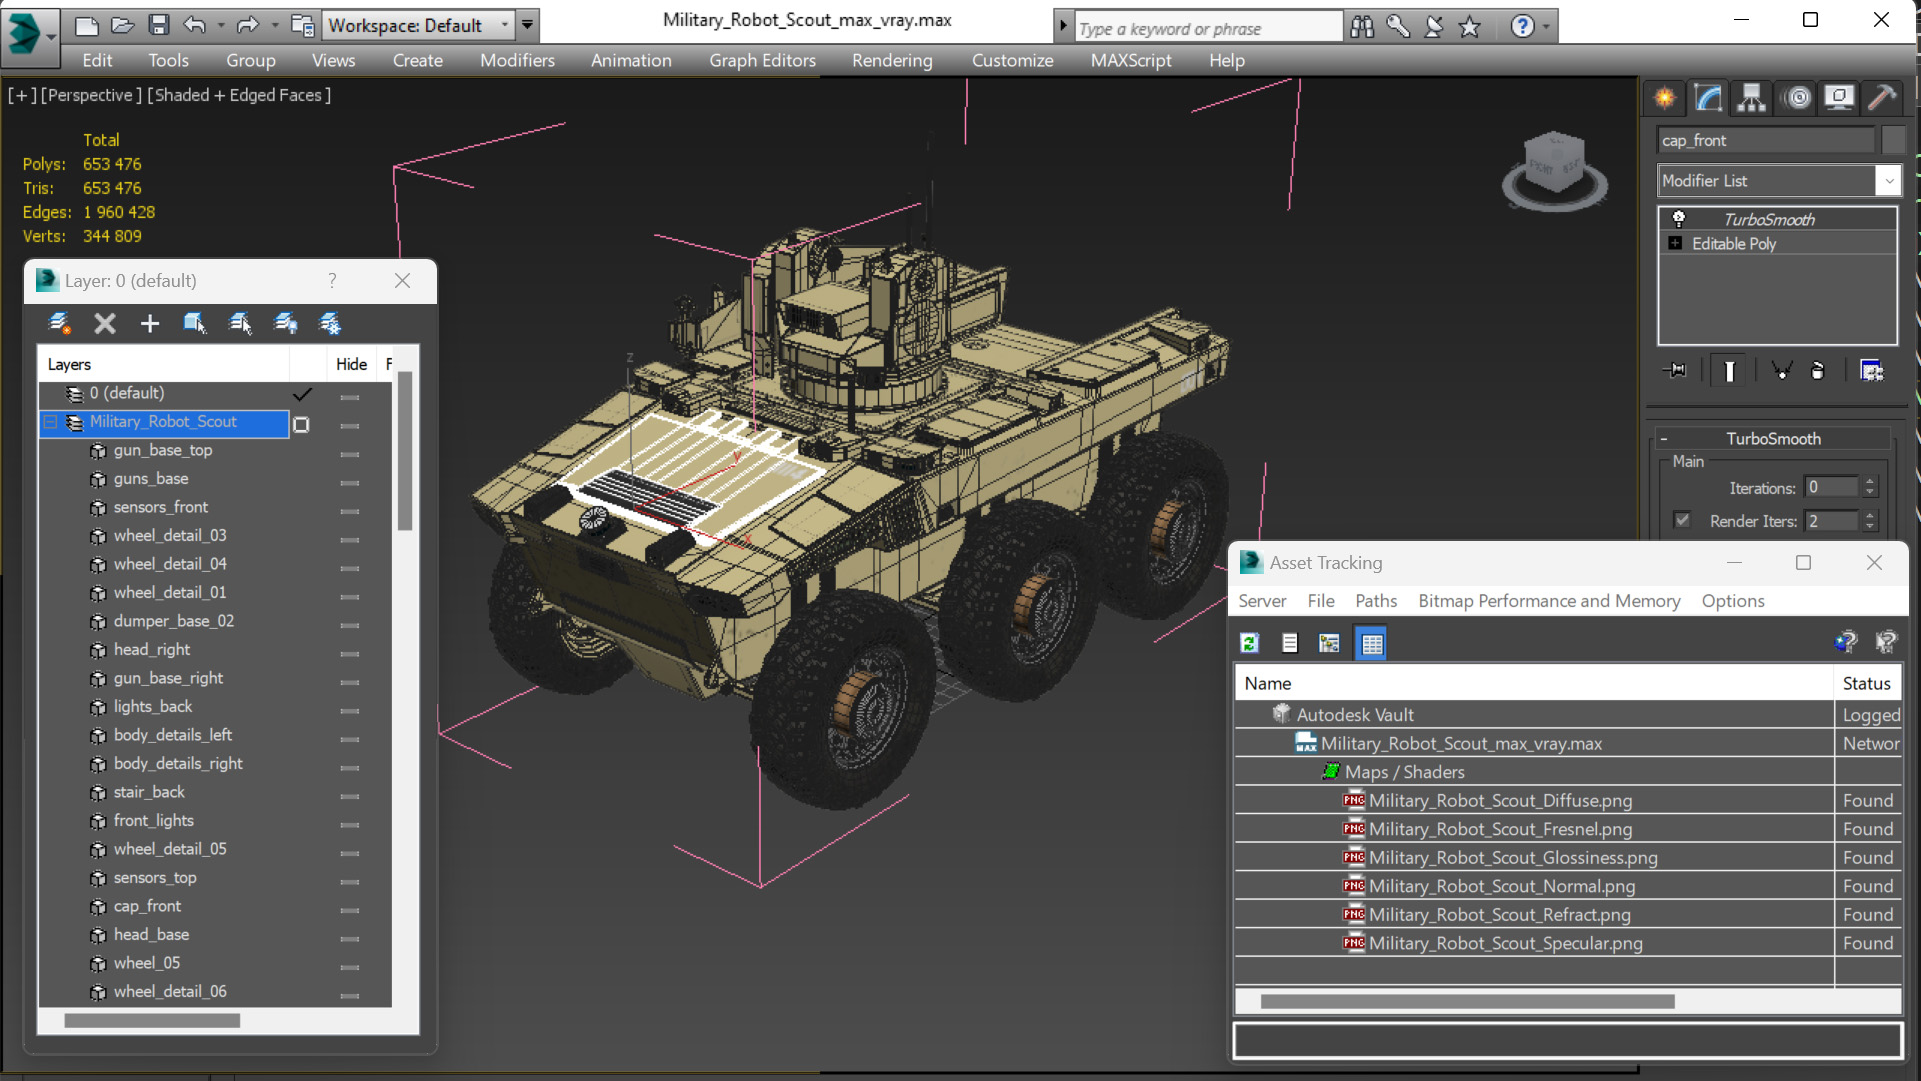Collapse the TurboSmooth rollout
1921x1081 pixels.
(1664, 439)
